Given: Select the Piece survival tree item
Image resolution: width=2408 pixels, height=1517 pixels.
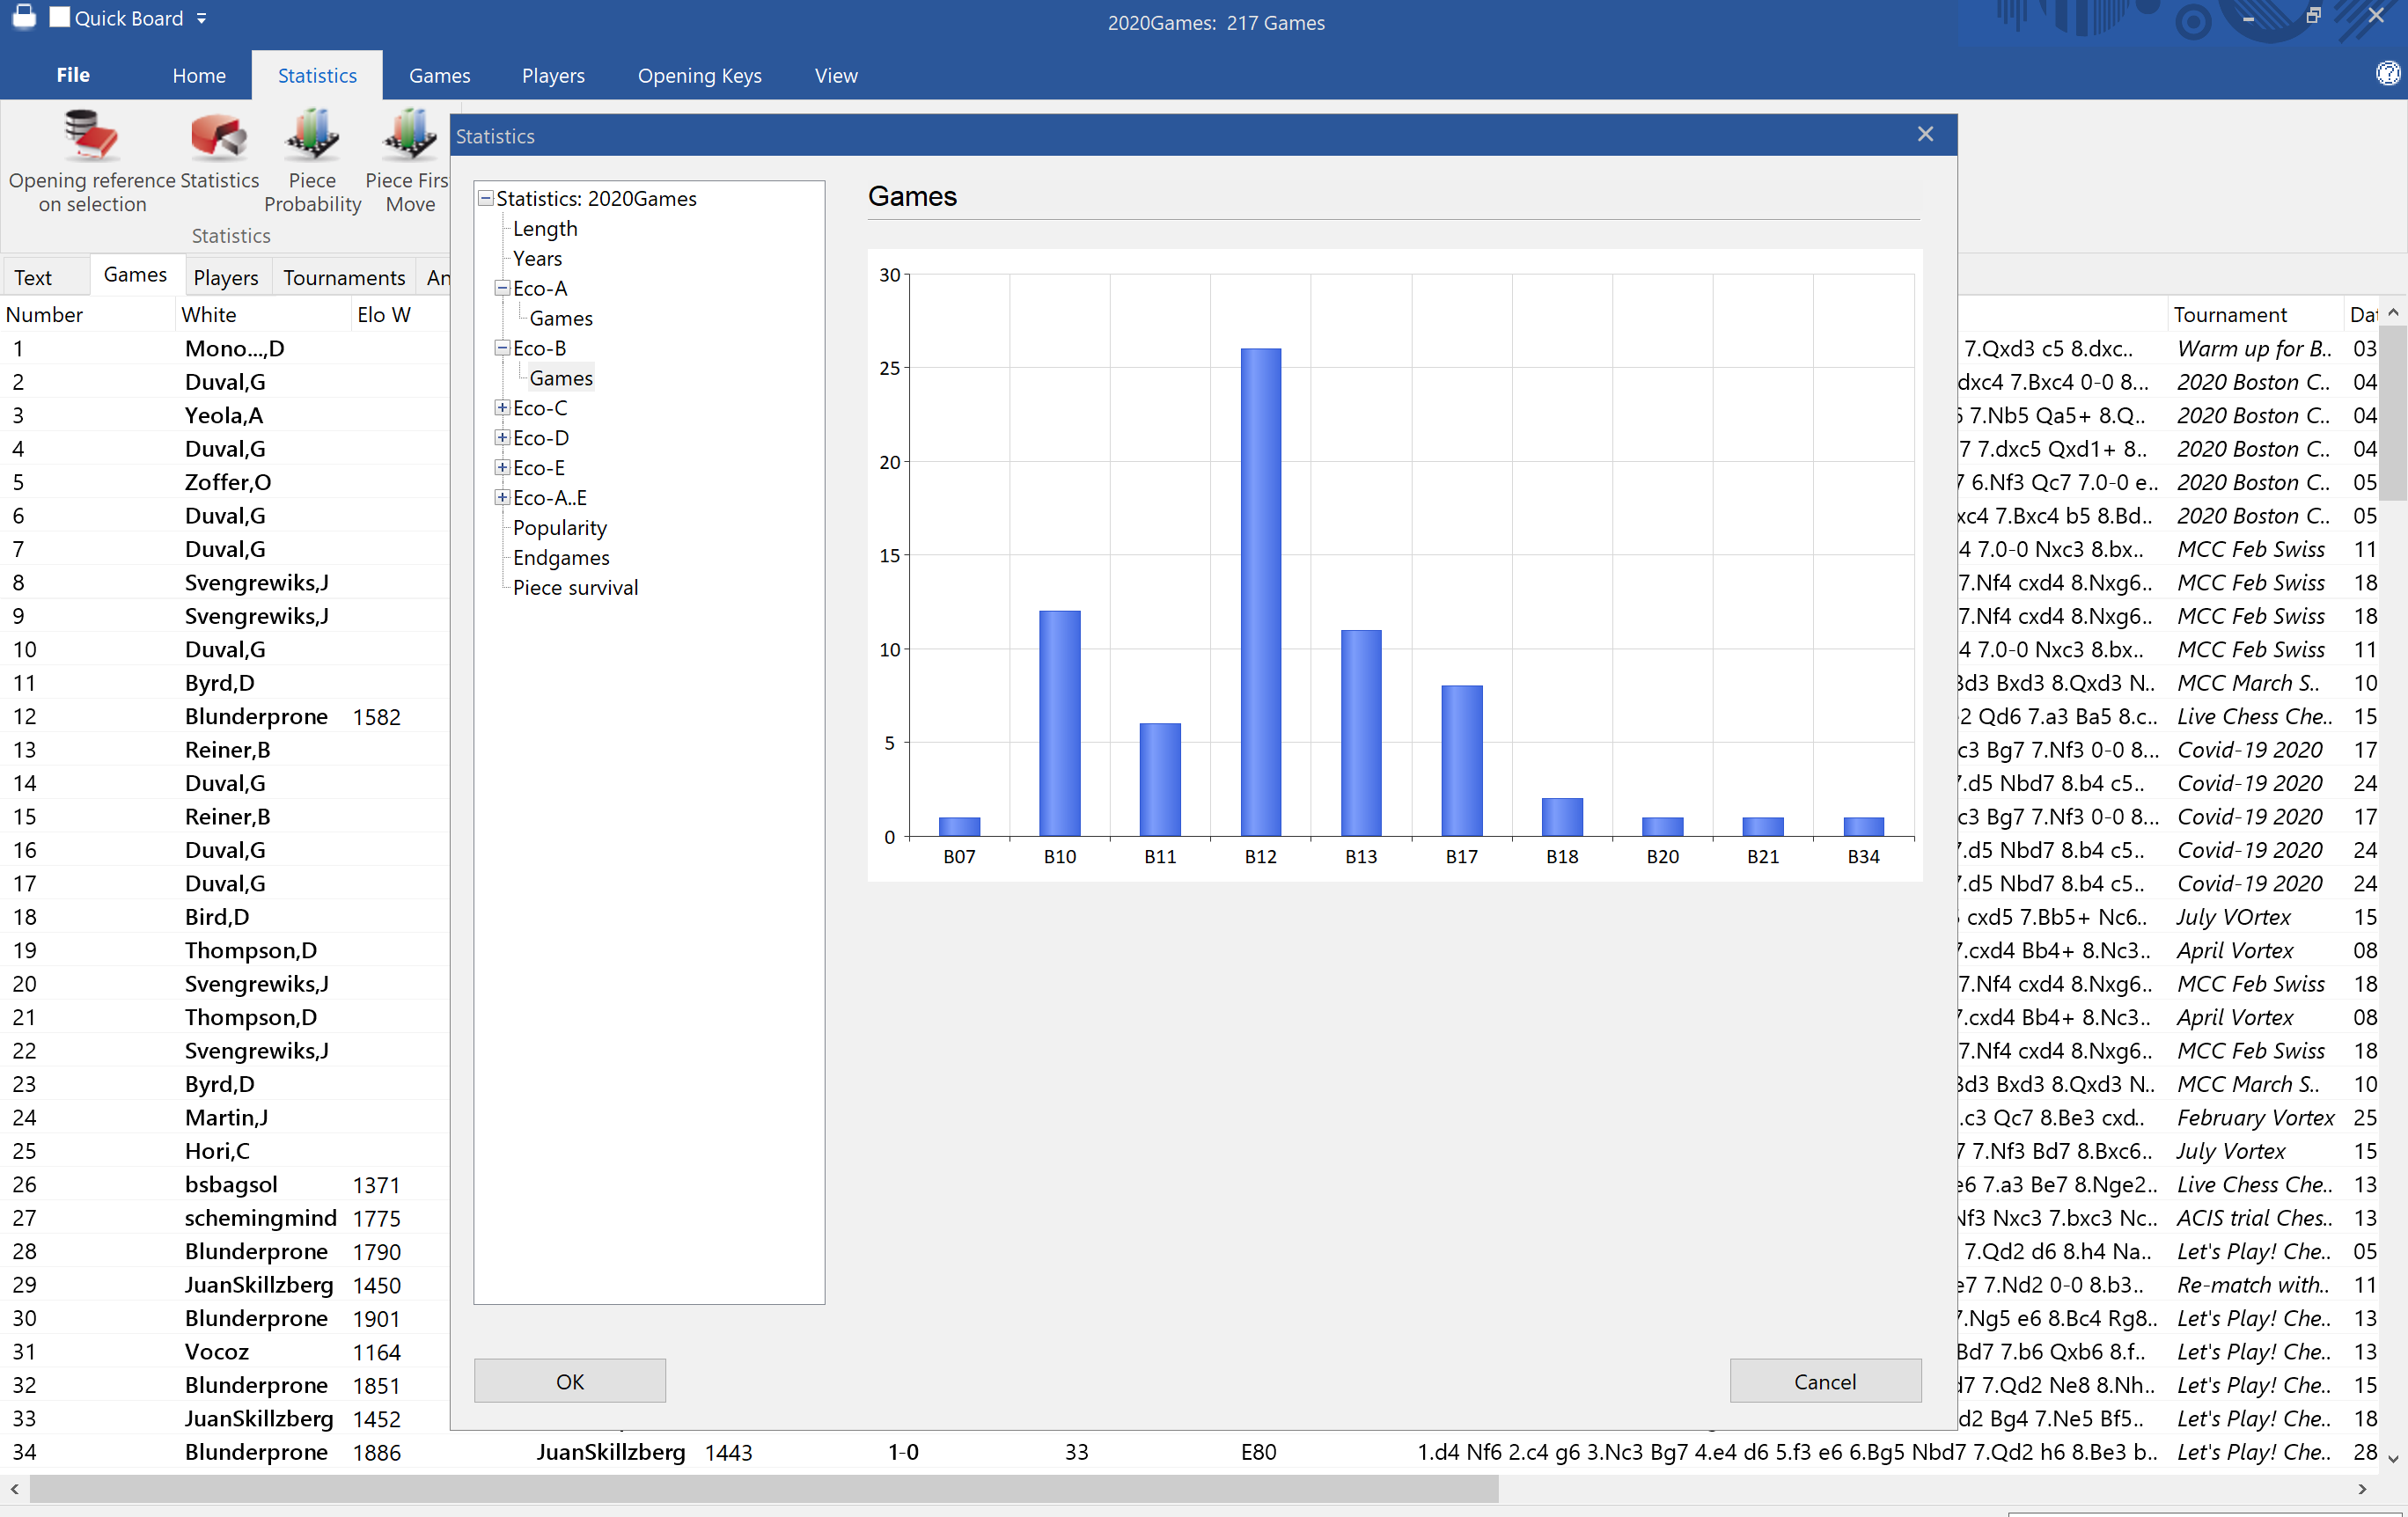Looking at the screenshot, I should point(575,588).
